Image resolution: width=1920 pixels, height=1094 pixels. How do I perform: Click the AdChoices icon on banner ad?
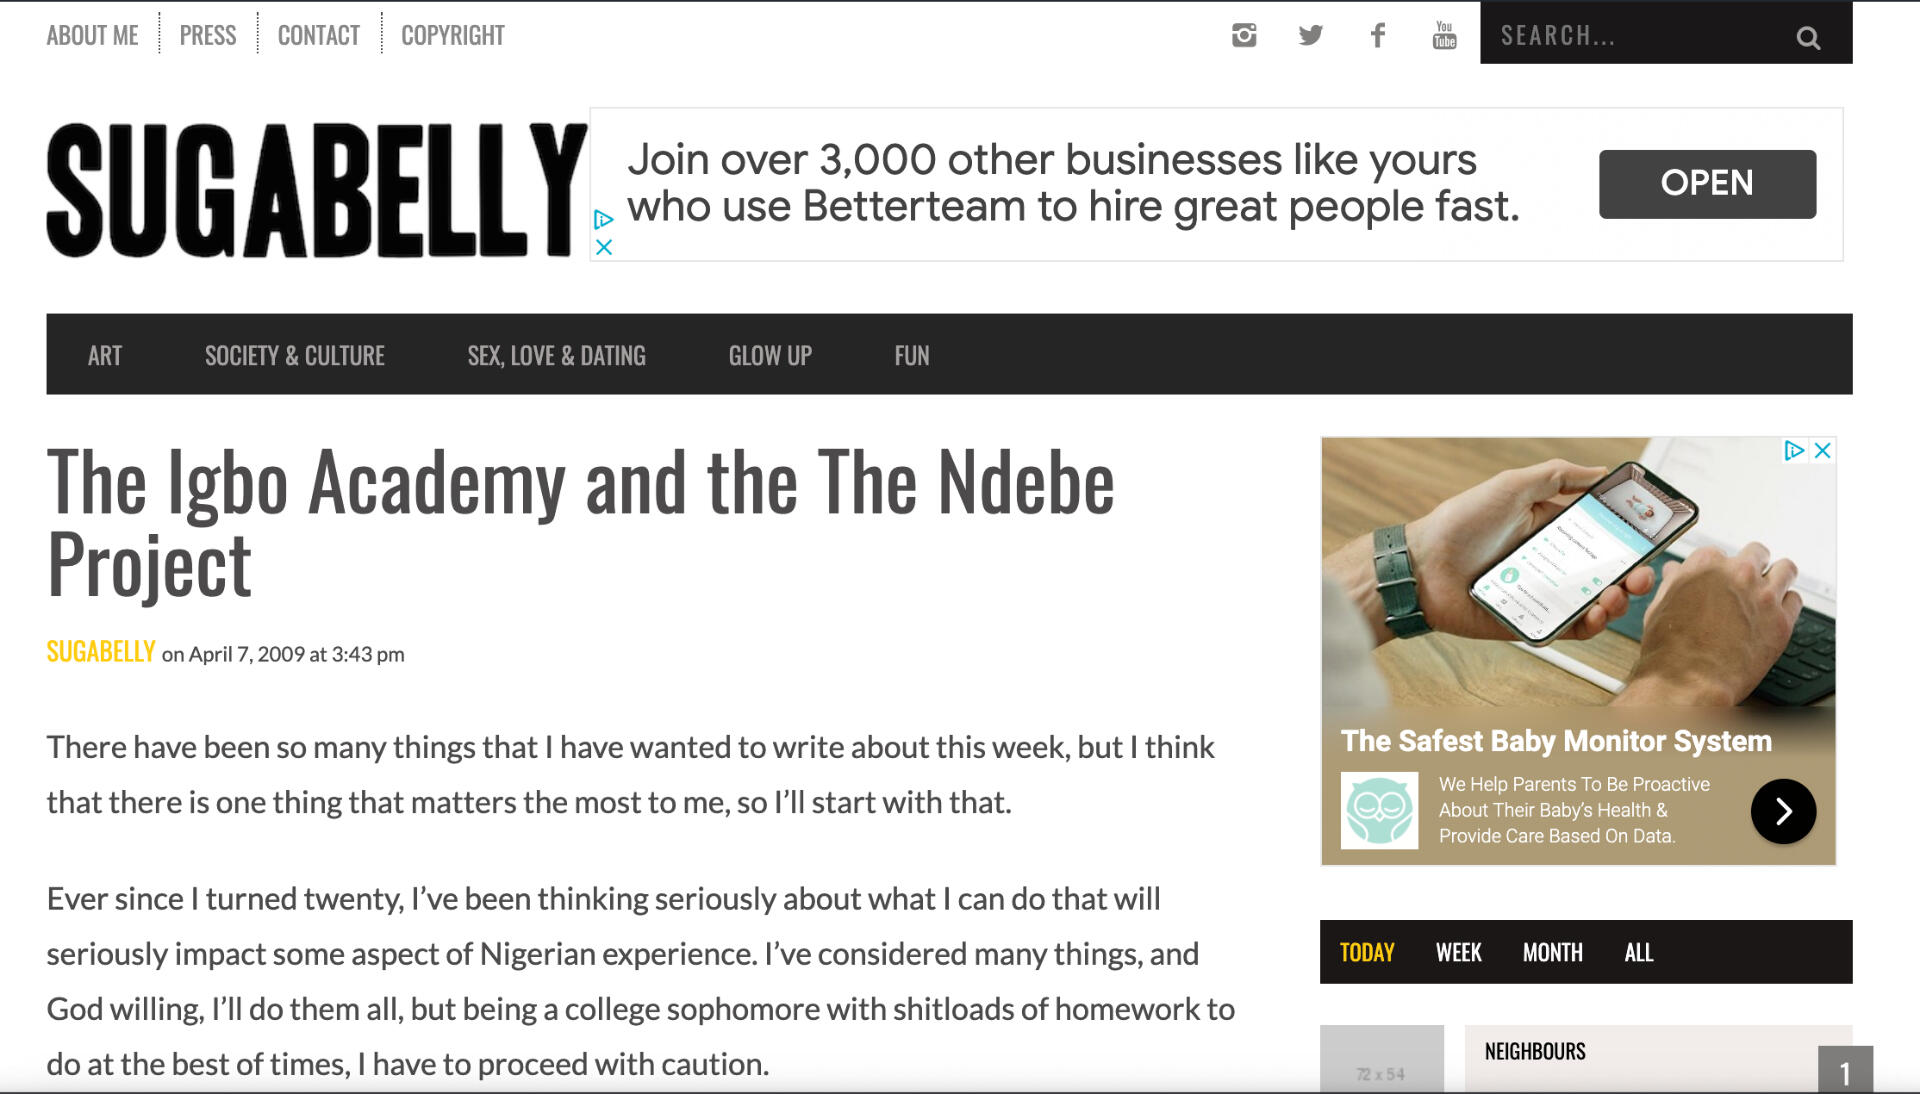click(603, 219)
